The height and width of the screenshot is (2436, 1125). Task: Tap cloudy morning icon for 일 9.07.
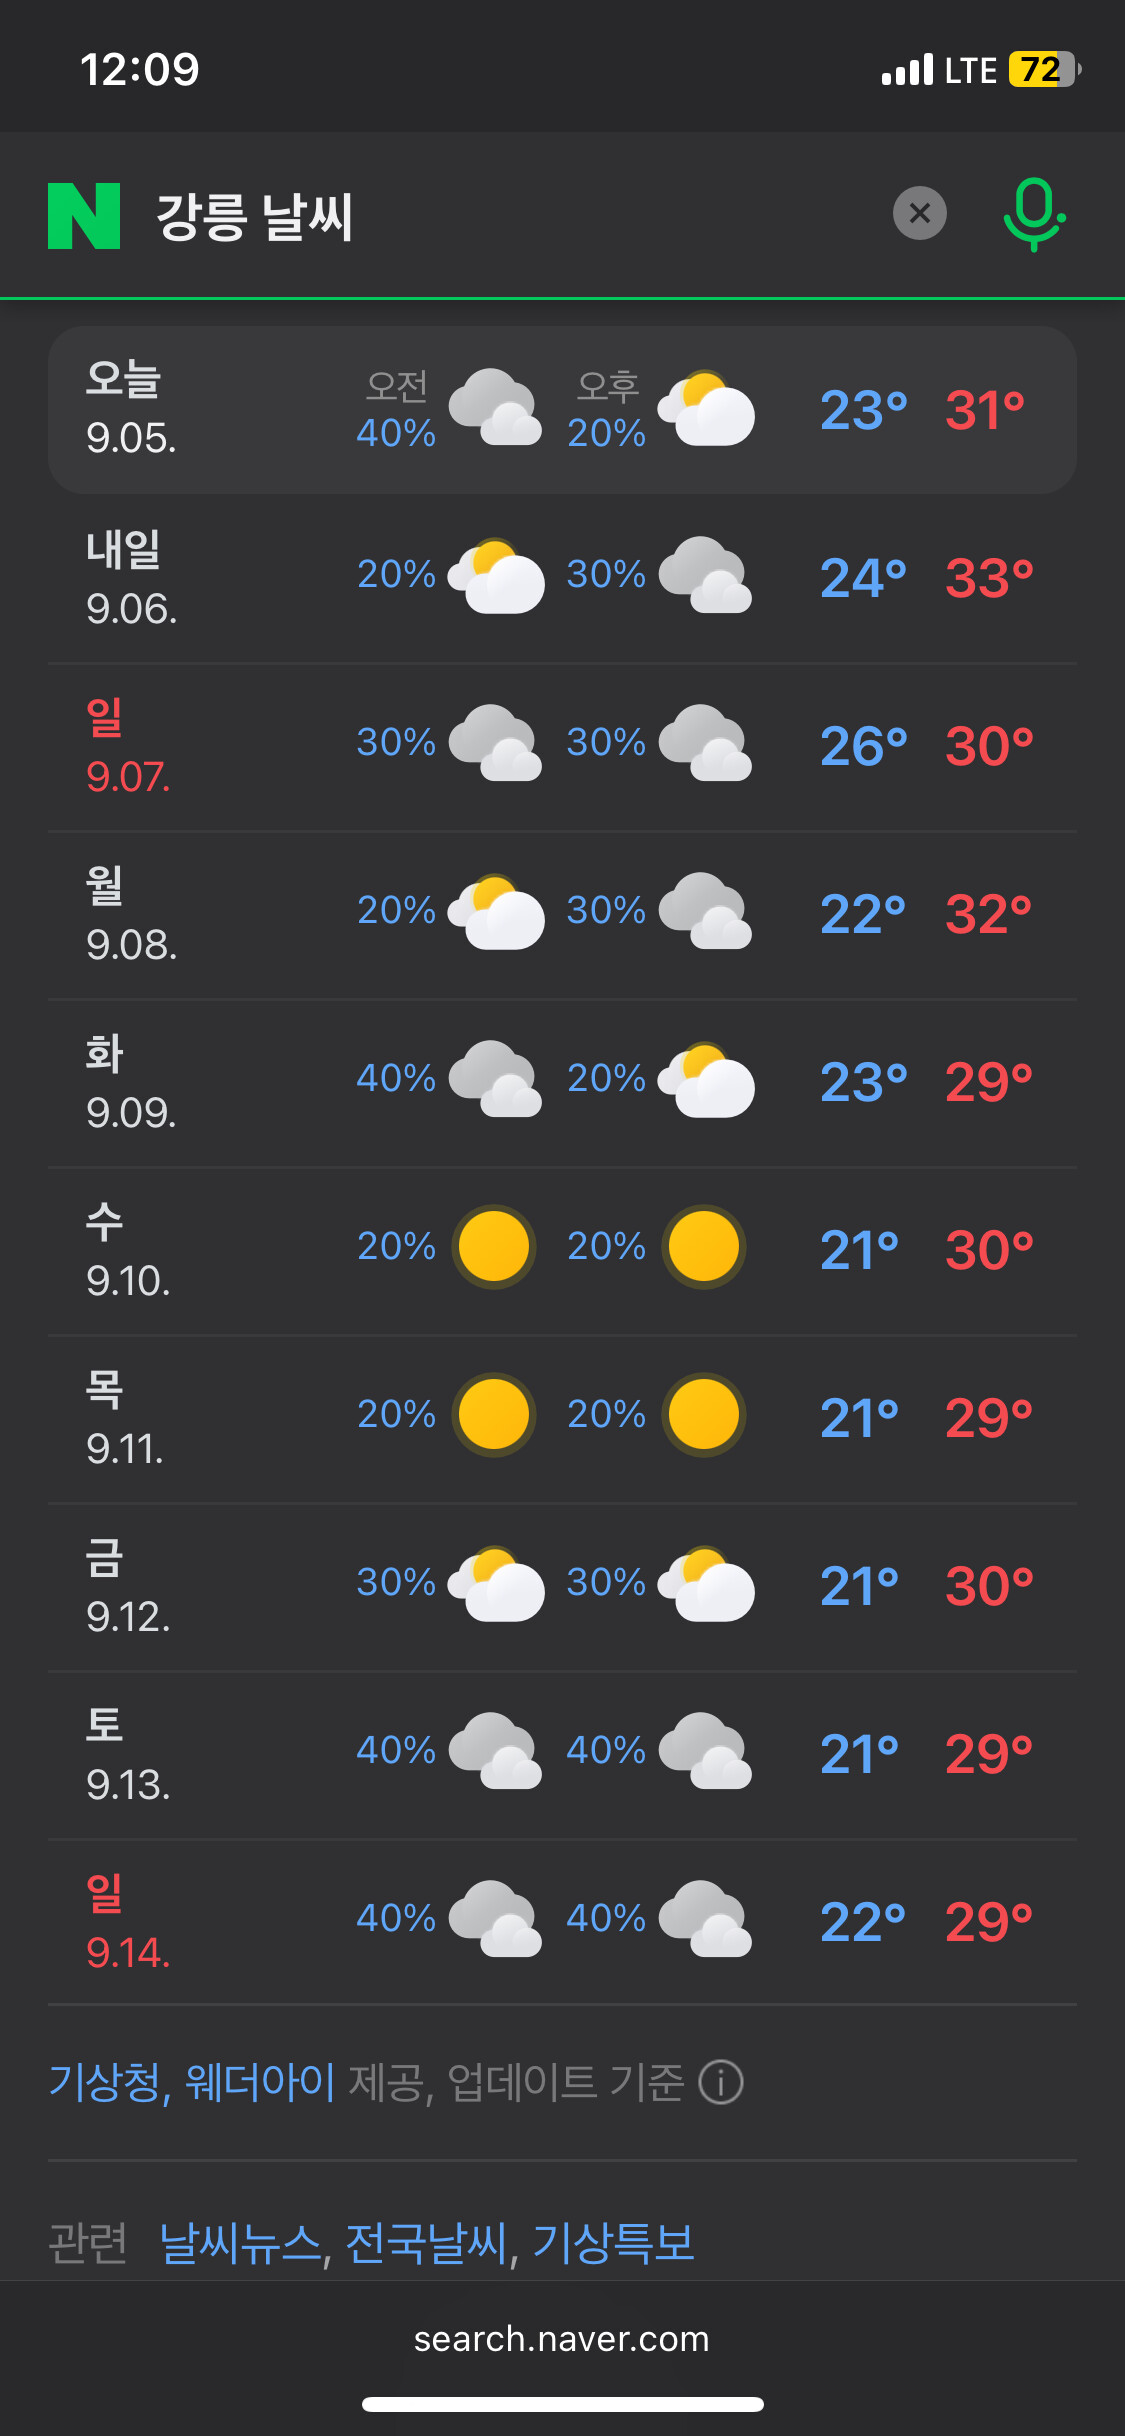point(496,743)
